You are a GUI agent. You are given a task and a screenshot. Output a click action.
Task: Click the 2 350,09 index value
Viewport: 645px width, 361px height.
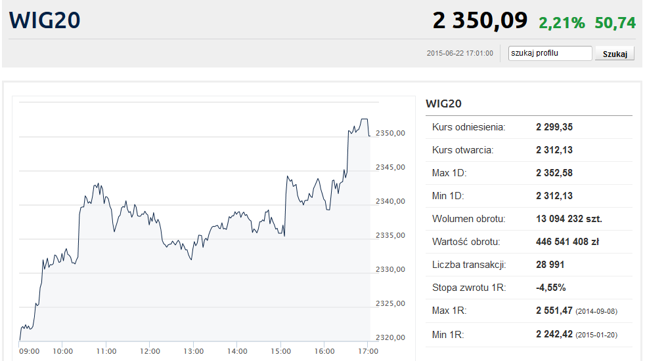(480, 20)
